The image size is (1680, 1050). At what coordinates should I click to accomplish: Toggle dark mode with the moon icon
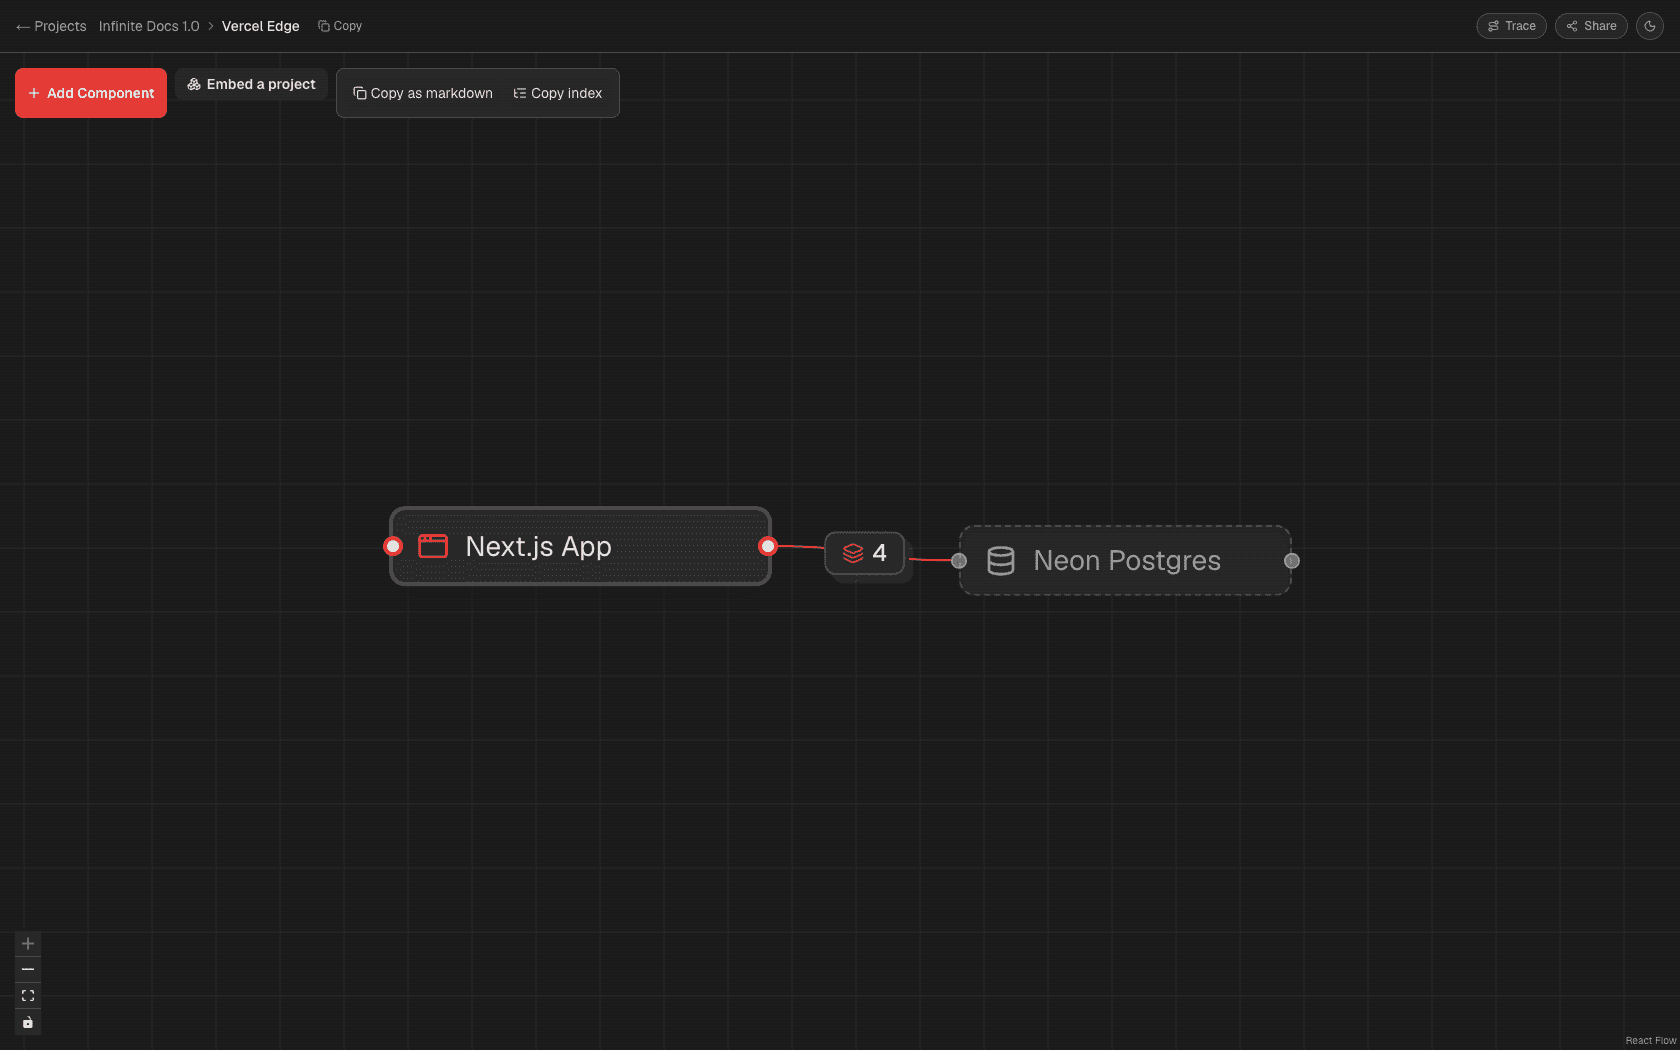pos(1650,26)
